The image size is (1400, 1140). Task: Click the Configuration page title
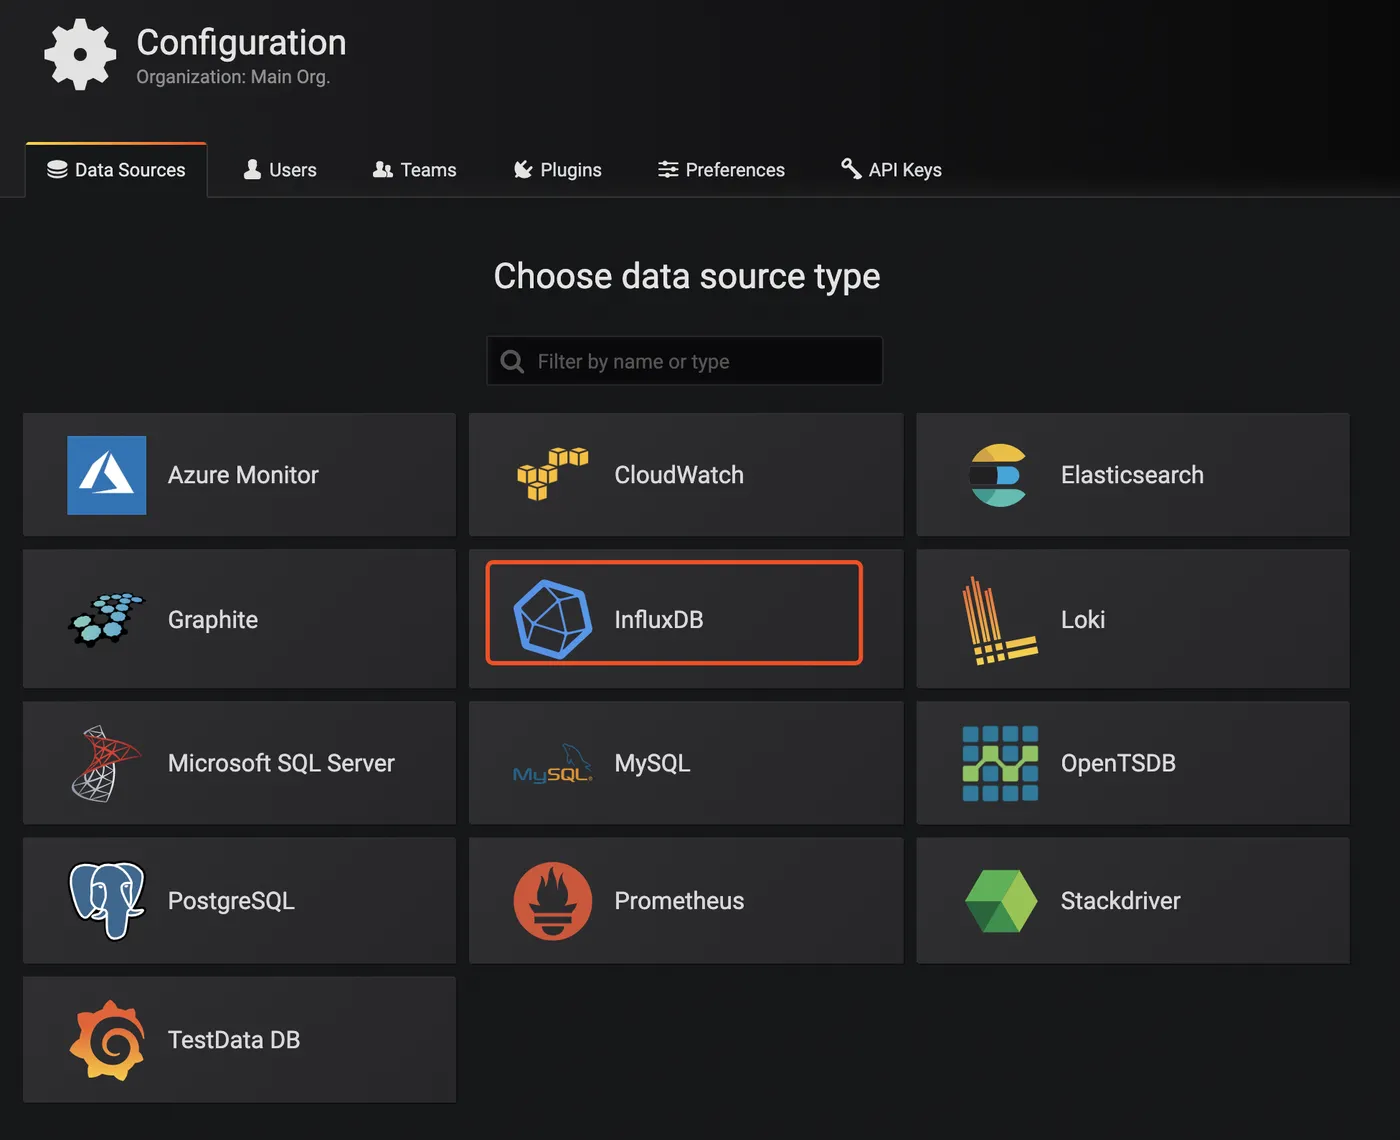[241, 42]
